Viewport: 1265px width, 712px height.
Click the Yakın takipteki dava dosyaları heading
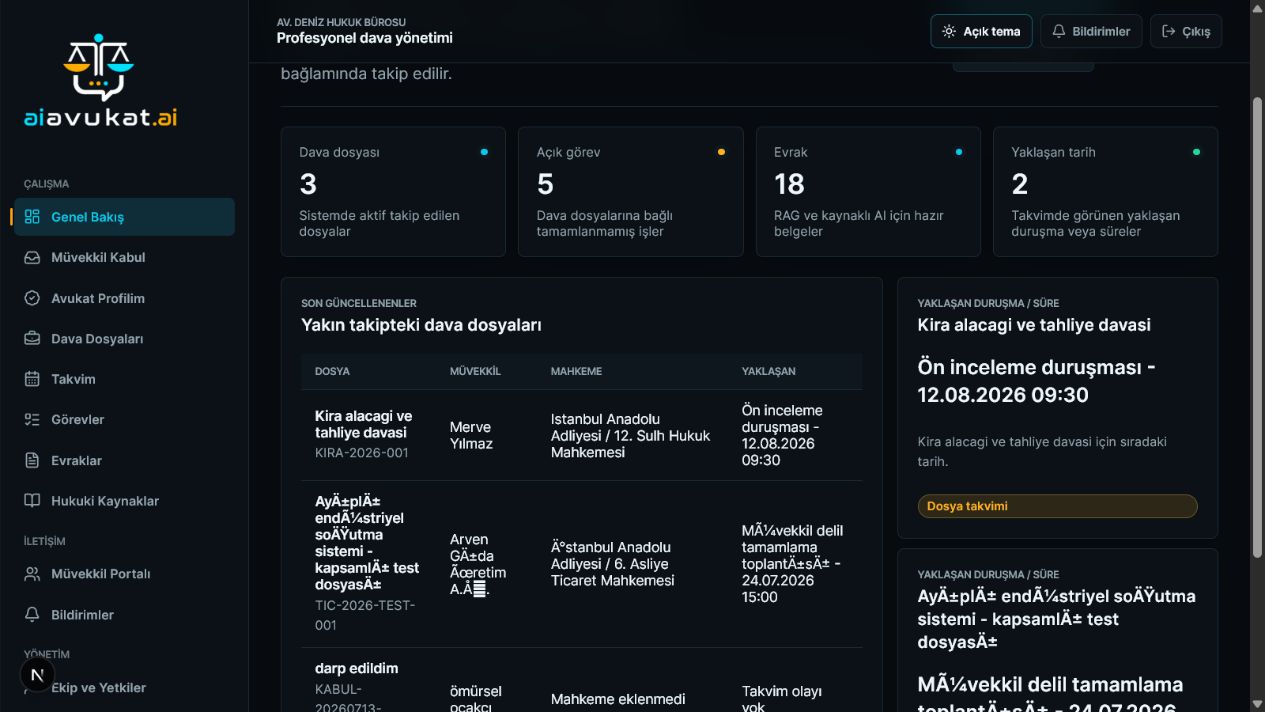click(421, 325)
